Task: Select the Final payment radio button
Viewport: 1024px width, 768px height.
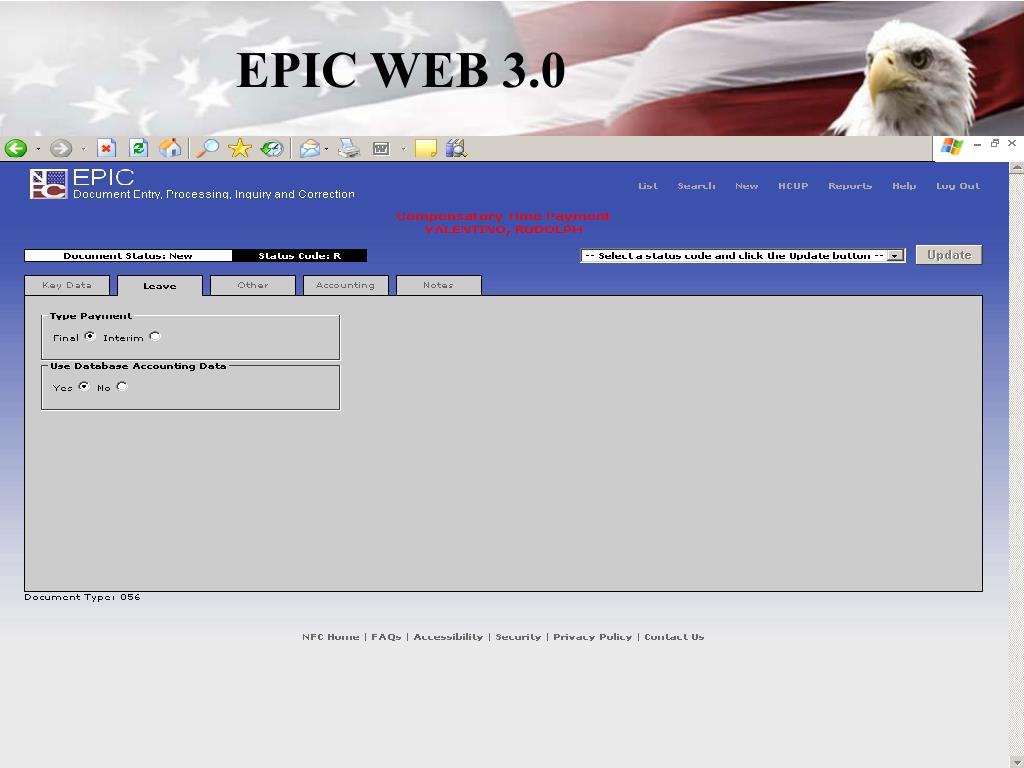Action: point(90,336)
